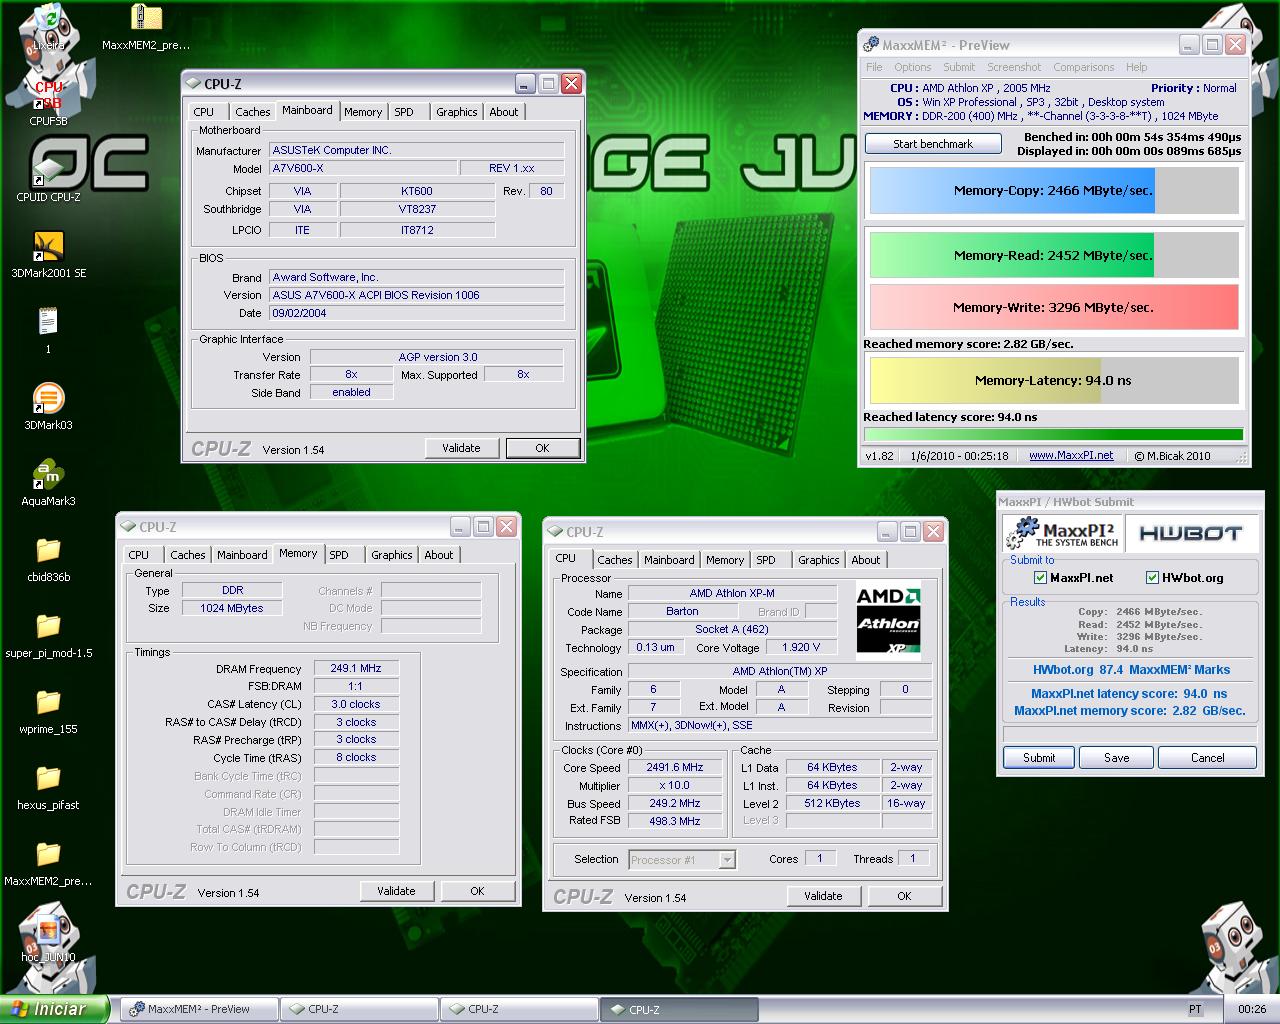
Task: Click the Memory-Copy result bar
Action: [x=1054, y=190]
